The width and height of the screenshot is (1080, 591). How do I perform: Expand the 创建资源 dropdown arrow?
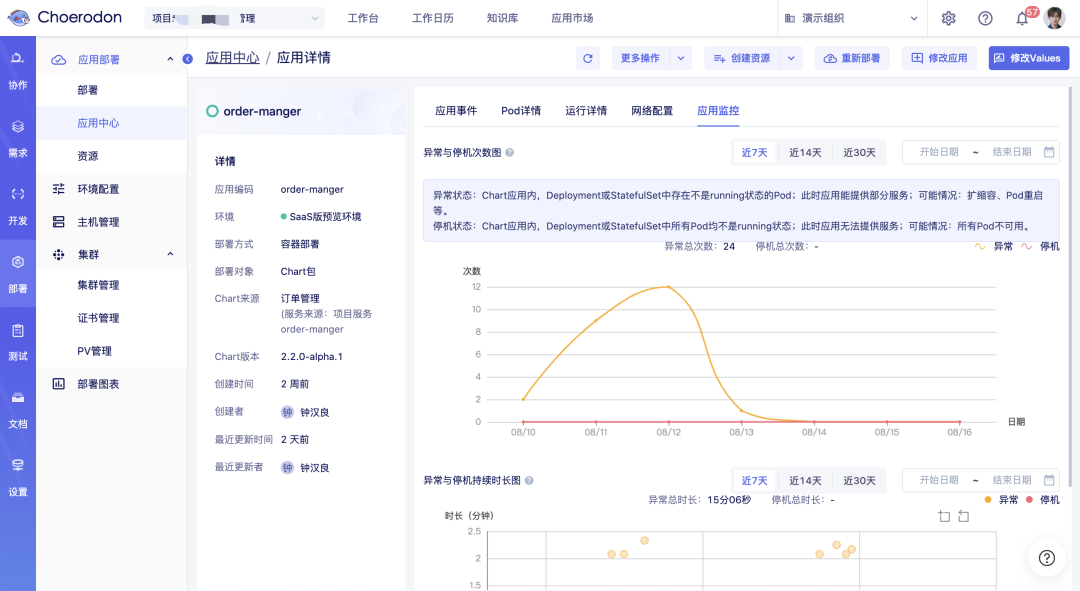791,59
